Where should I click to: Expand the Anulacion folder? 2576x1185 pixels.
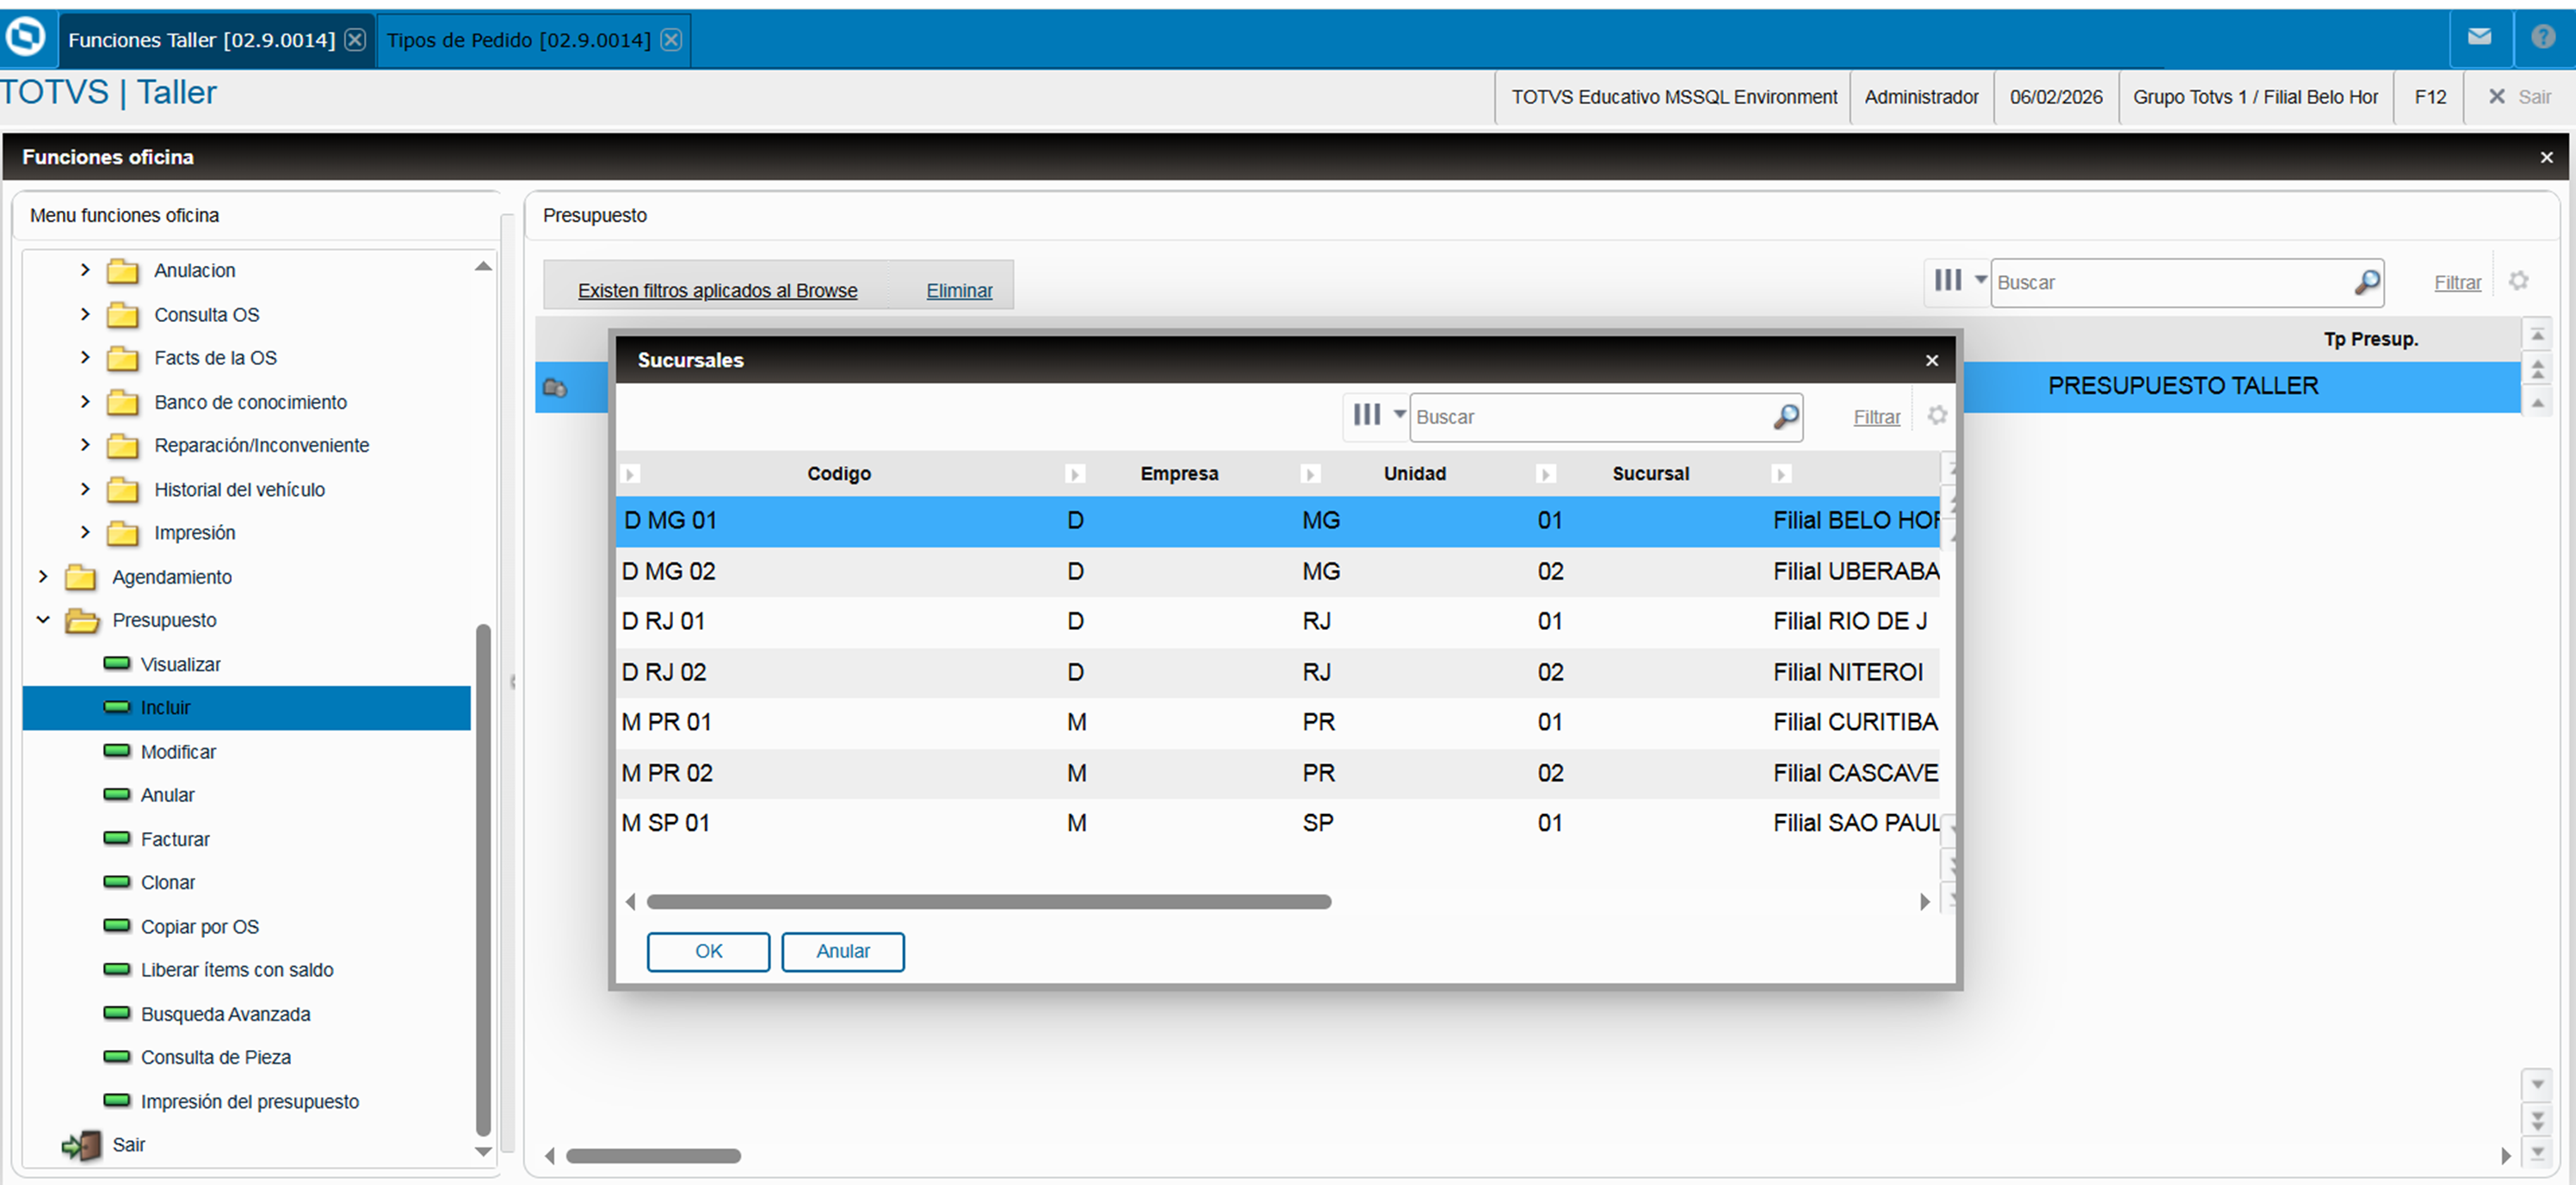coord(85,270)
